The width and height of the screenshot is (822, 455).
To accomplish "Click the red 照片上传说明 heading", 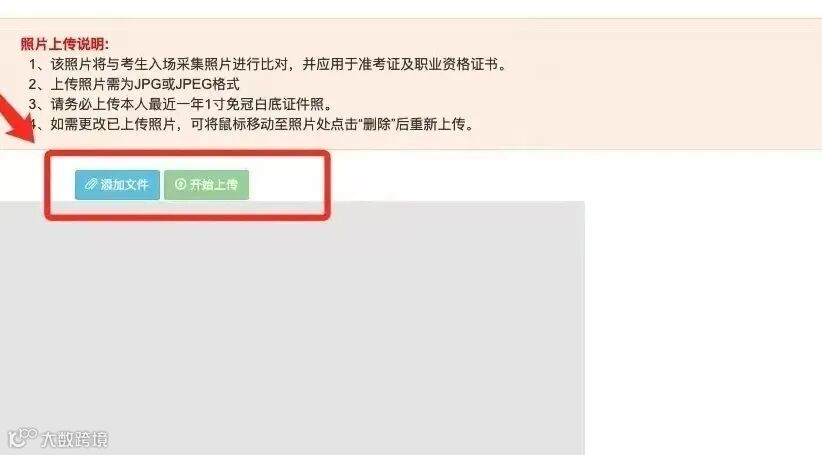I will [65, 44].
